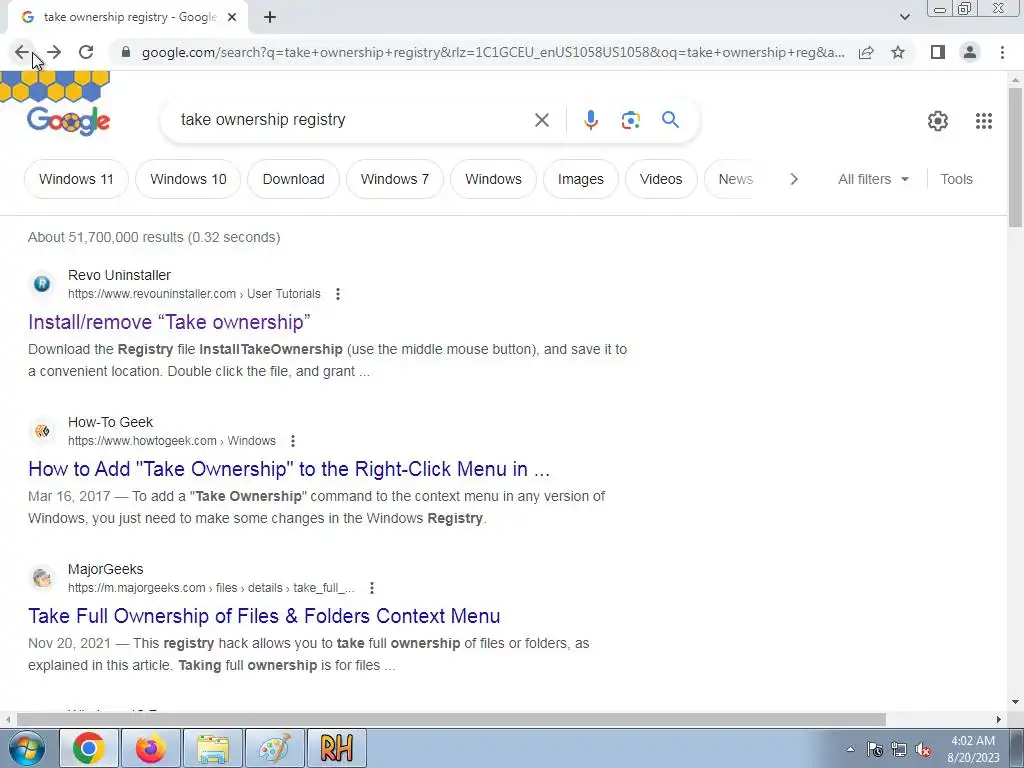Open Take Full Ownership of Files & Folders result
Viewport: 1024px width, 768px height.
pos(264,616)
